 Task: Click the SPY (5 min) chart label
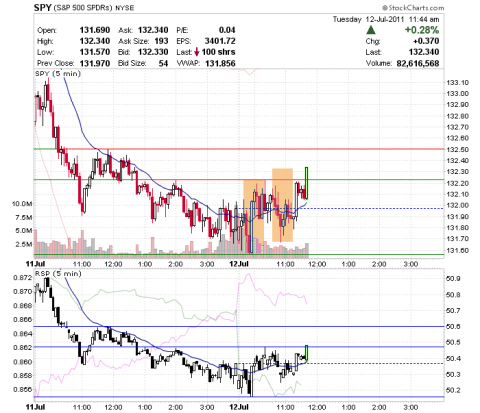pyautogui.click(x=58, y=73)
